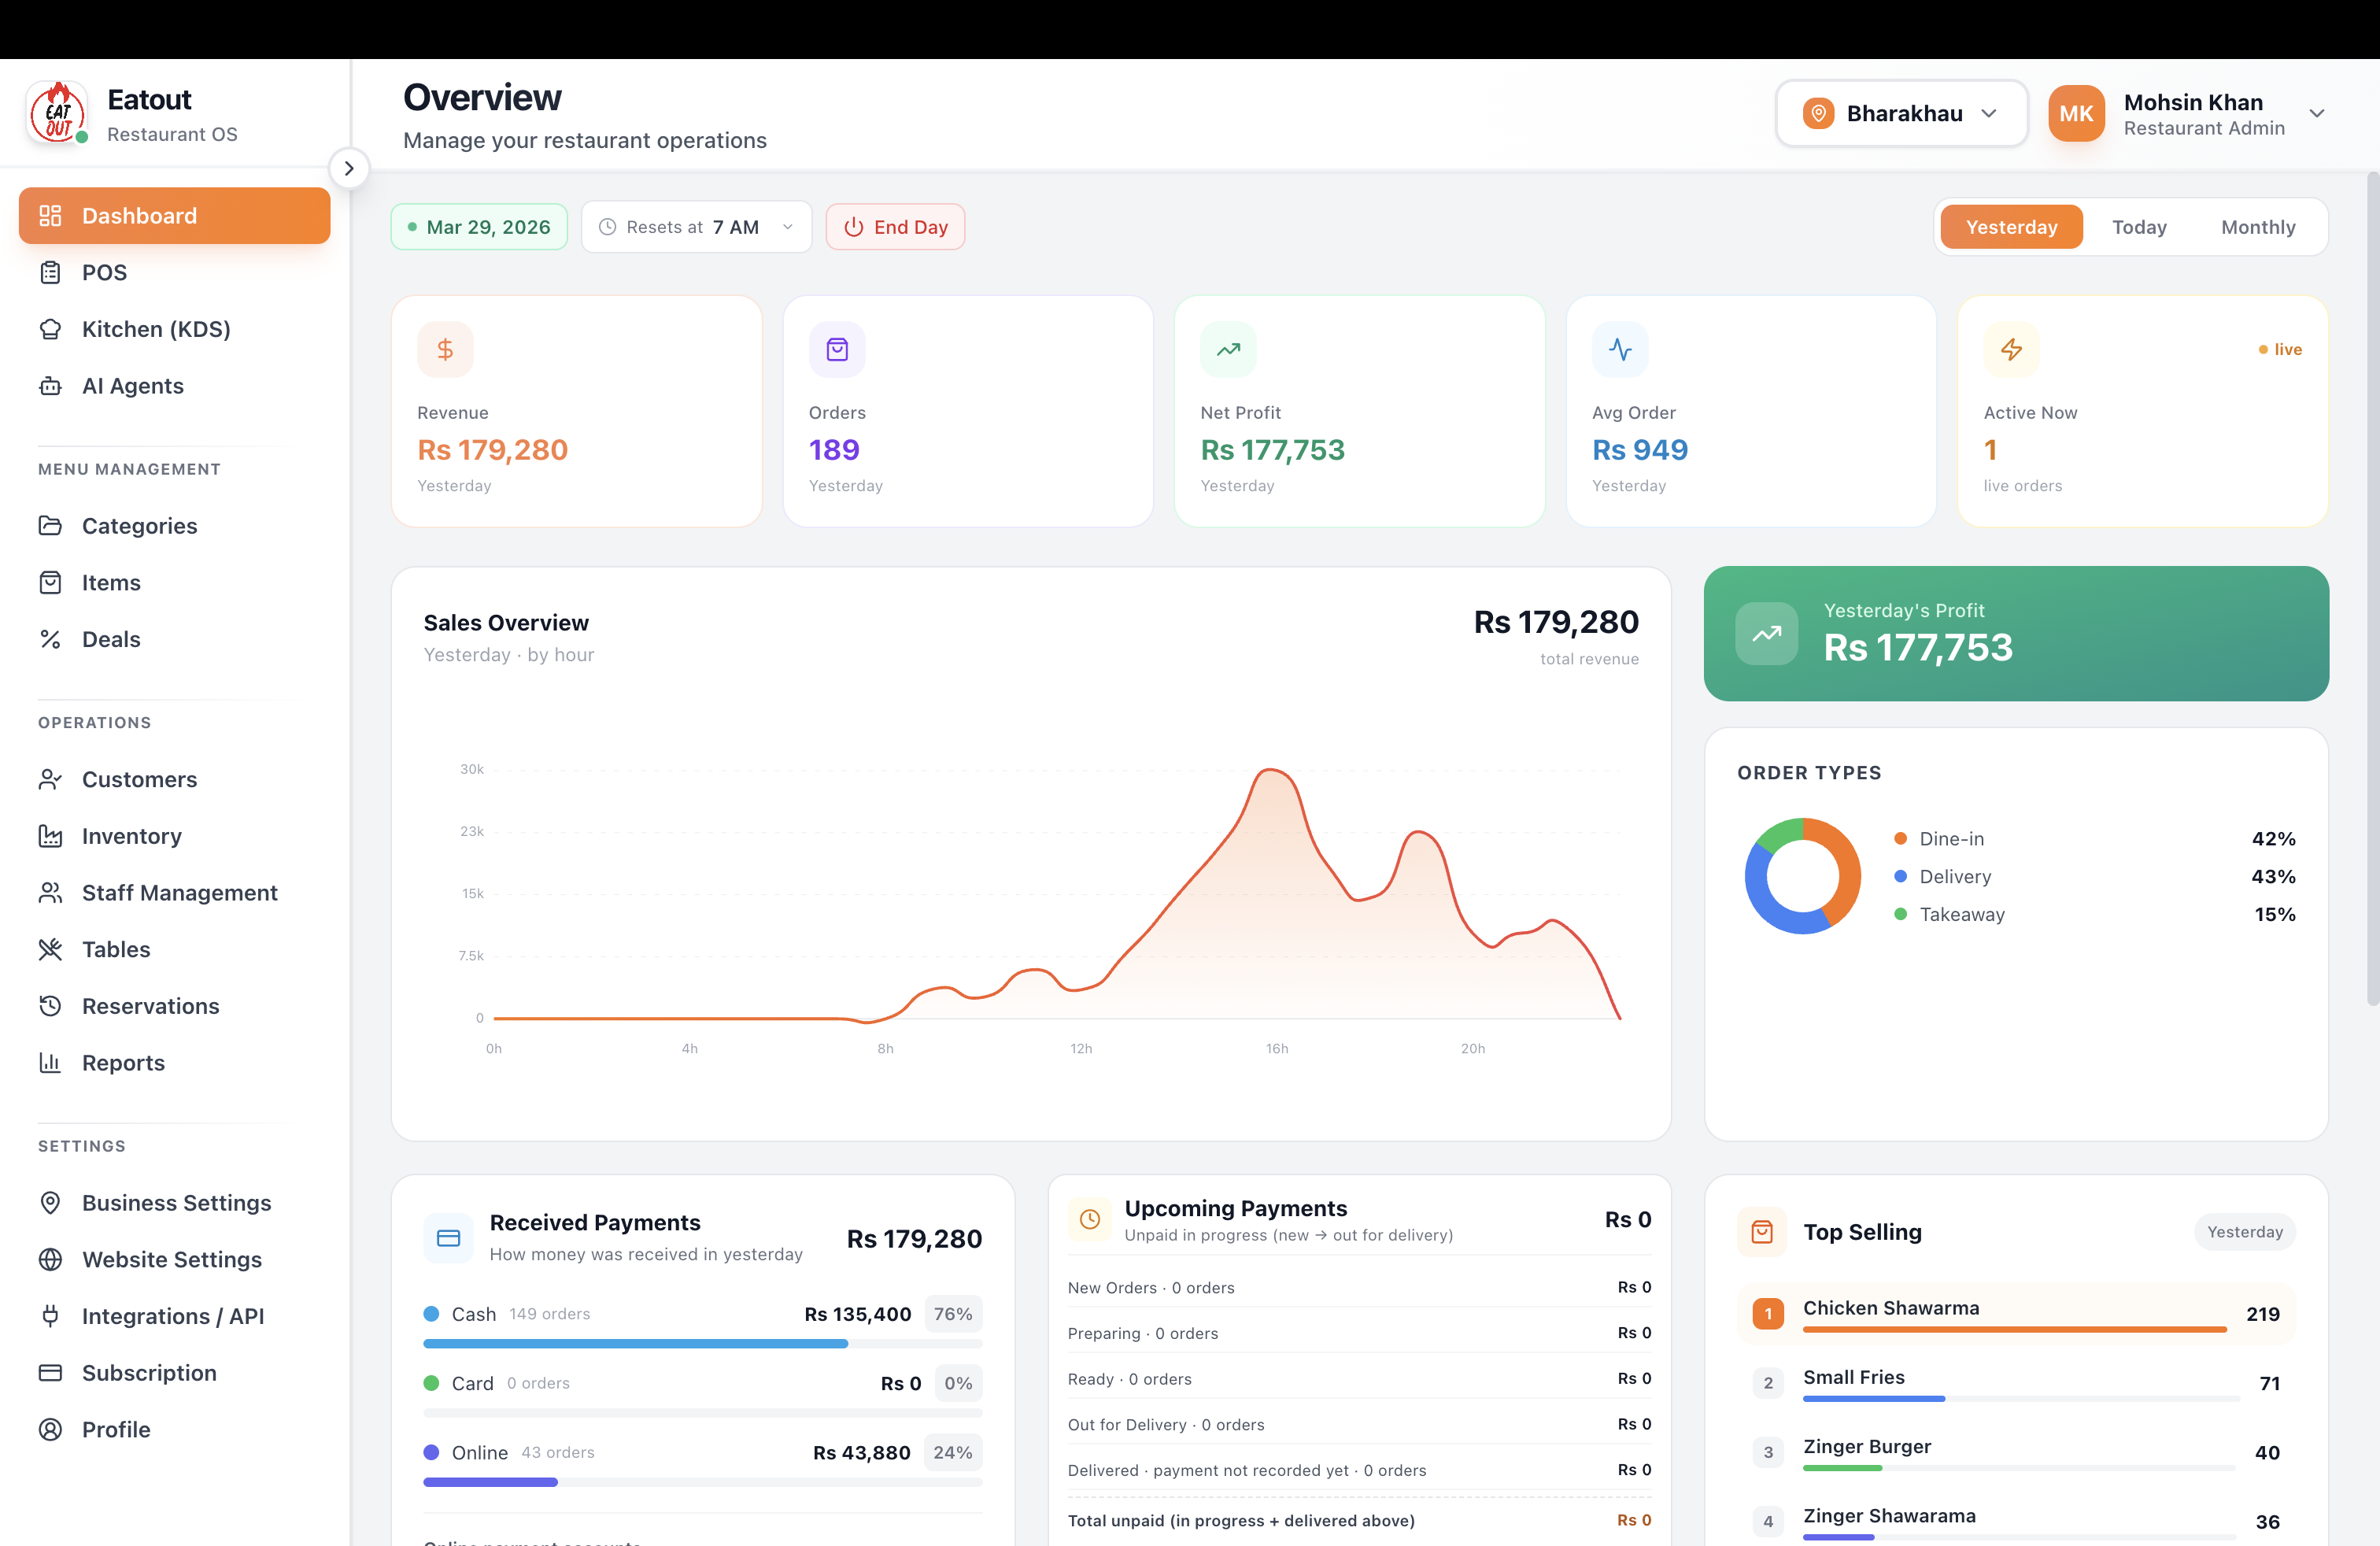
Task: Expand the Mohsin Khan account menu
Action: point(2316,114)
